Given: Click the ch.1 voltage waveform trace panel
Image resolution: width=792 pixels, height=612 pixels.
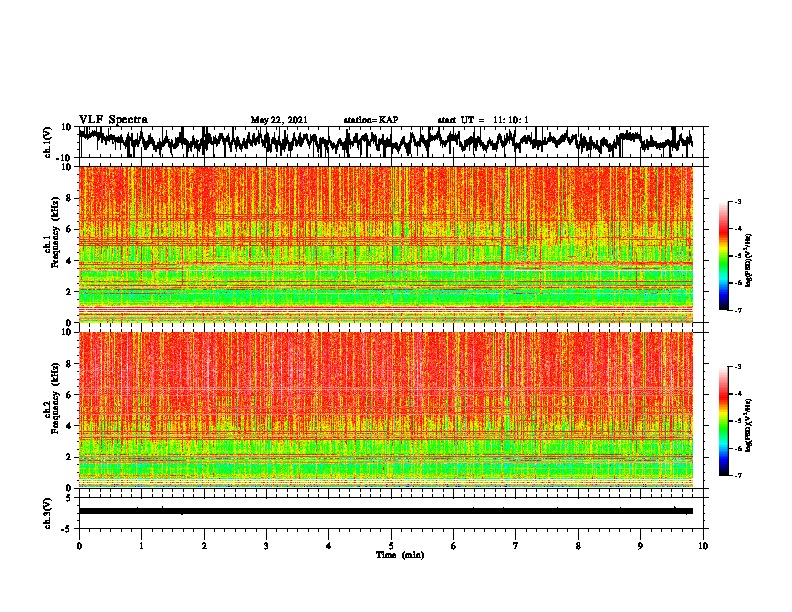Looking at the screenshot, I should point(391,142).
